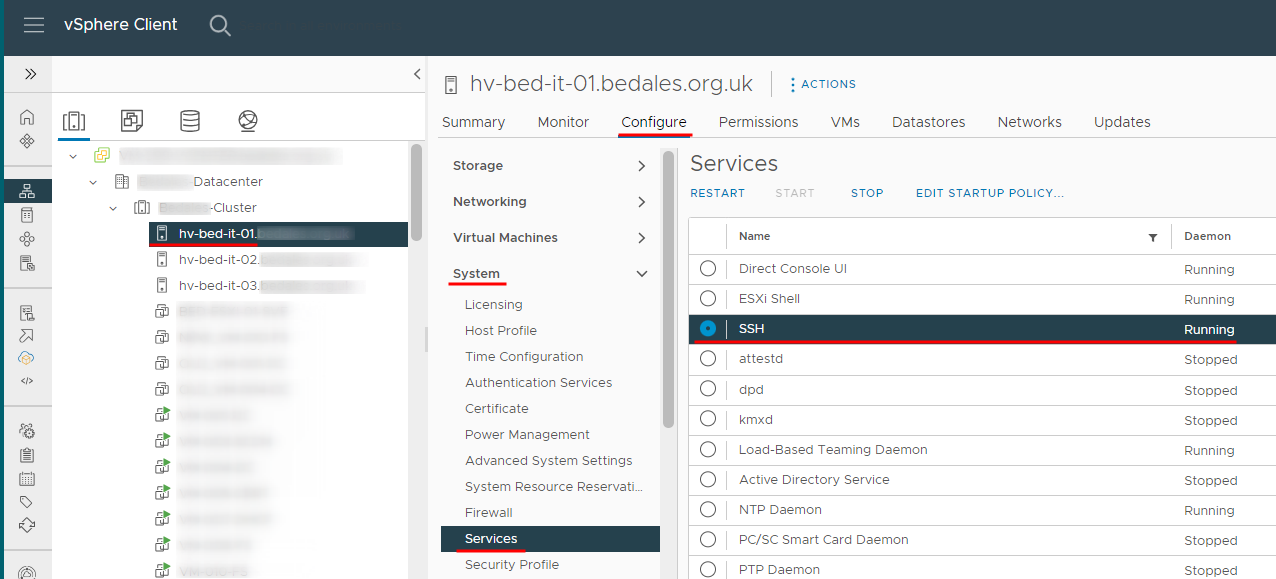1276x579 pixels.
Task: Open the Networks tab
Action: coord(1029,122)
